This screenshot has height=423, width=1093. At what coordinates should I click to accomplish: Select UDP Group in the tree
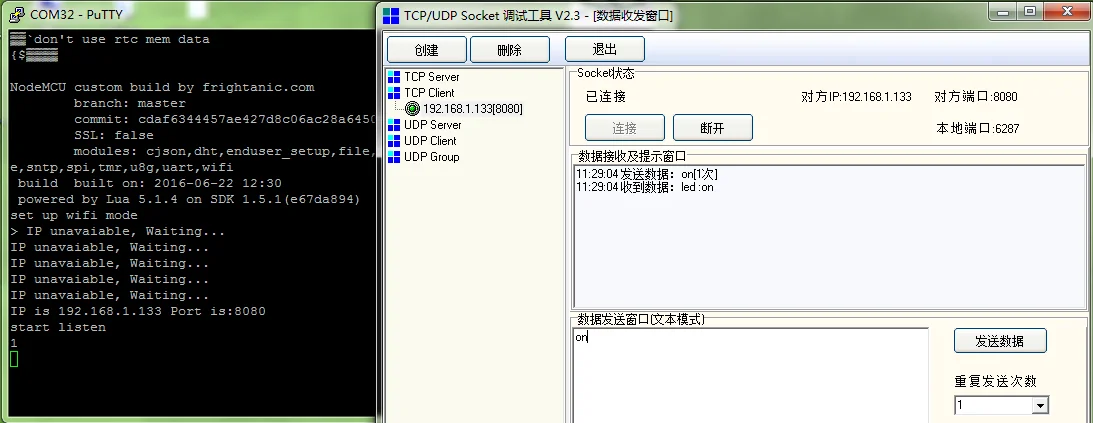click(x=431, y=157)
